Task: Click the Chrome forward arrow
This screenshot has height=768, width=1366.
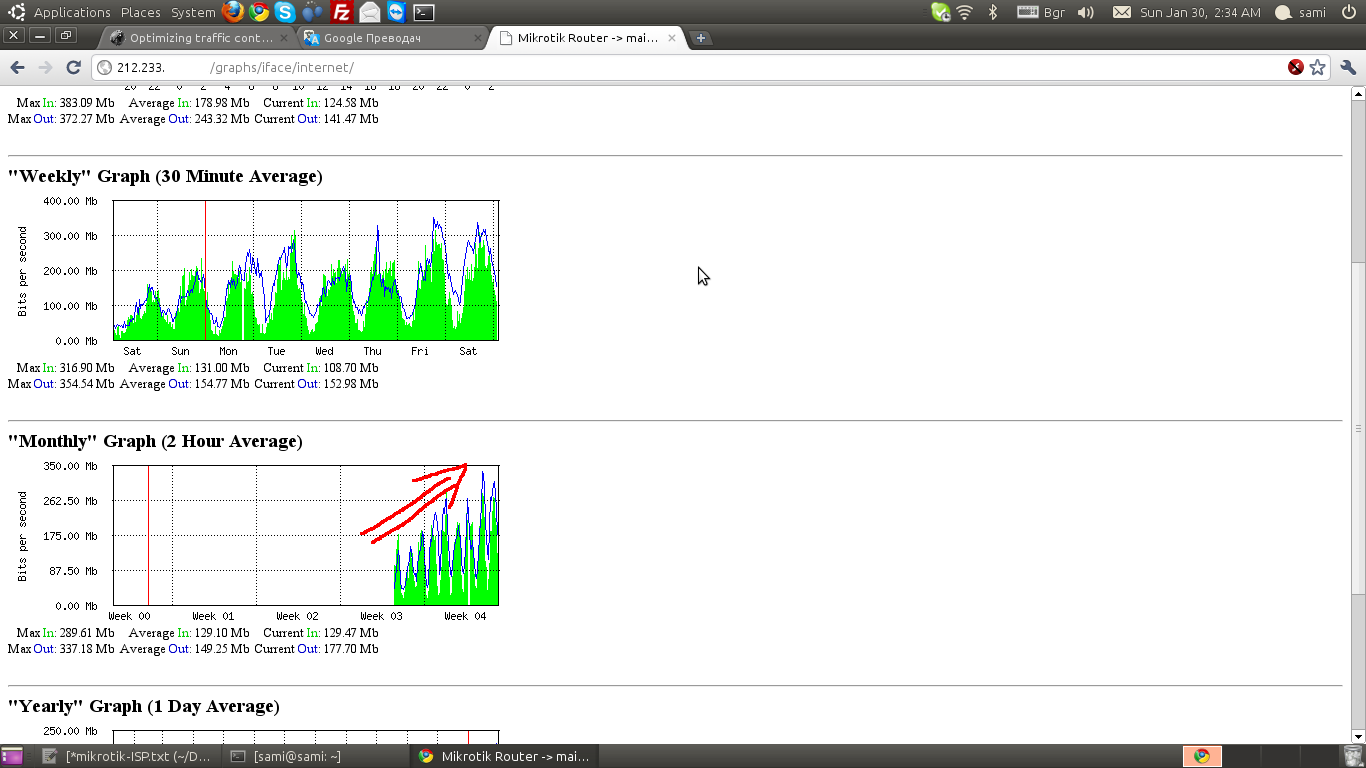Action: (x=45, y=67)
